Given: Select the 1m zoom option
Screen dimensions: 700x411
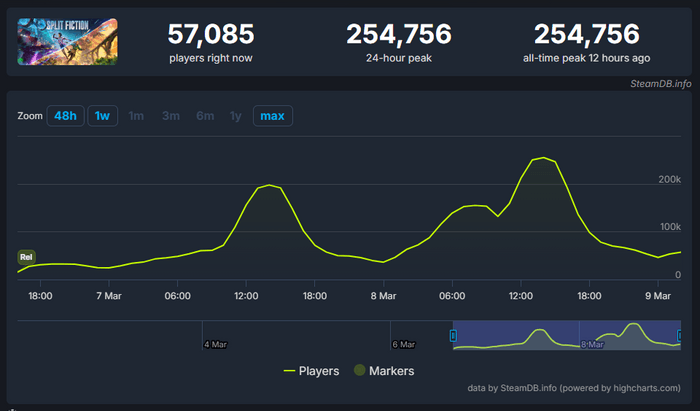Looking at the screenshot, I should tap(136, 116).
